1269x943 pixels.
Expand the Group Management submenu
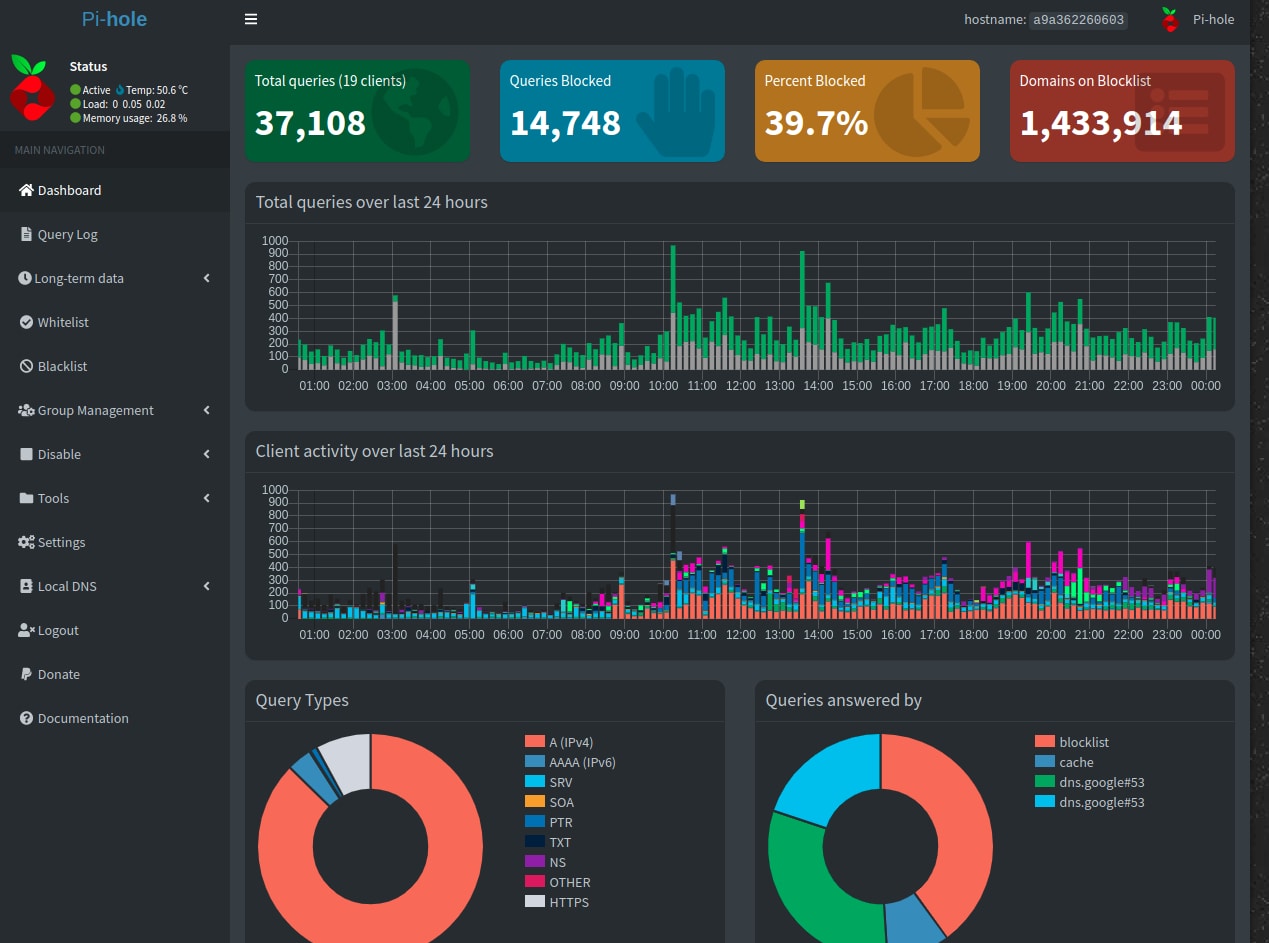[207, 410]
